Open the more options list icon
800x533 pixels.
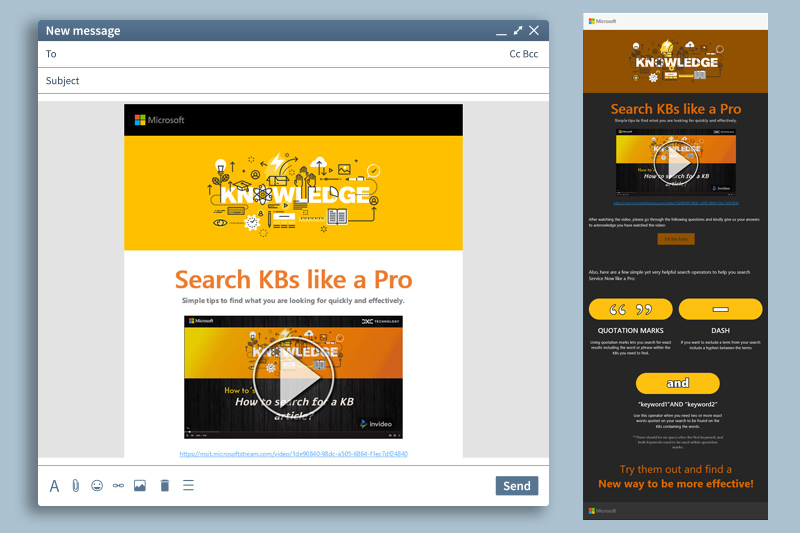[188, 486]
